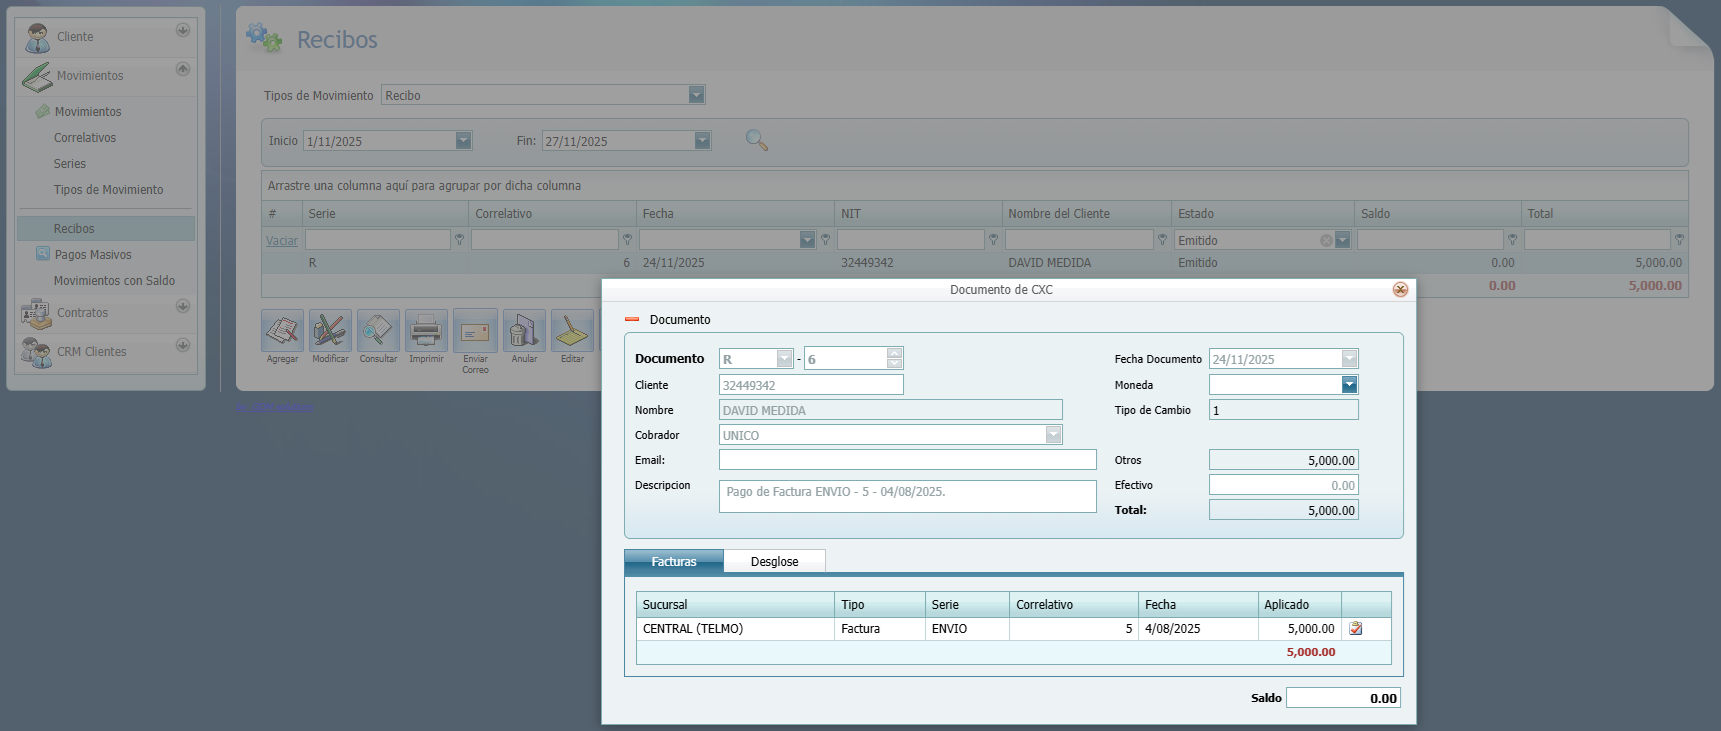This screenshot has height=731, width=1721.
Task: Open Tipos de Movimiento in the sidebar
Action: [108, 190]
